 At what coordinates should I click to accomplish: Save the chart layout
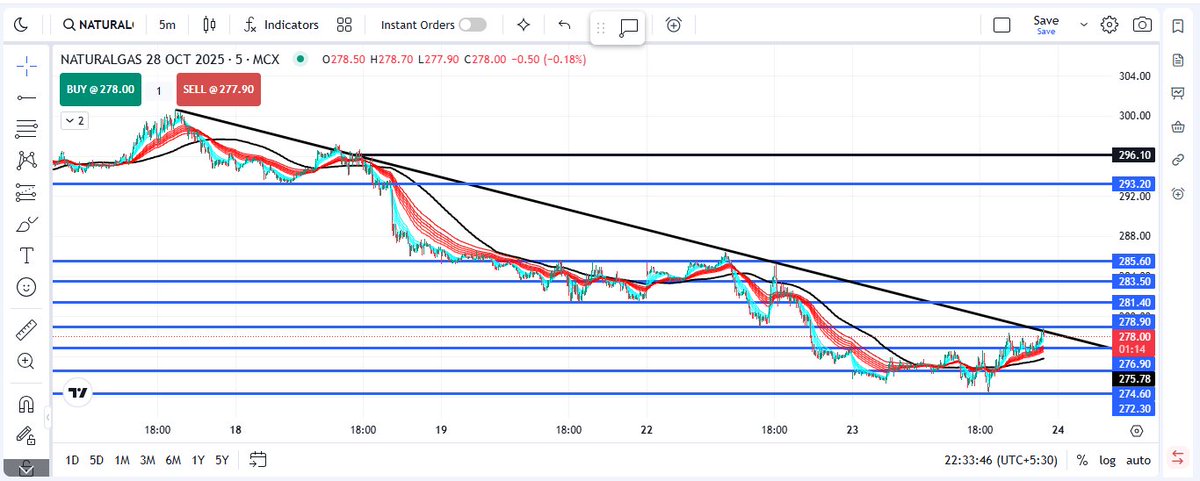coord(1046,25)
